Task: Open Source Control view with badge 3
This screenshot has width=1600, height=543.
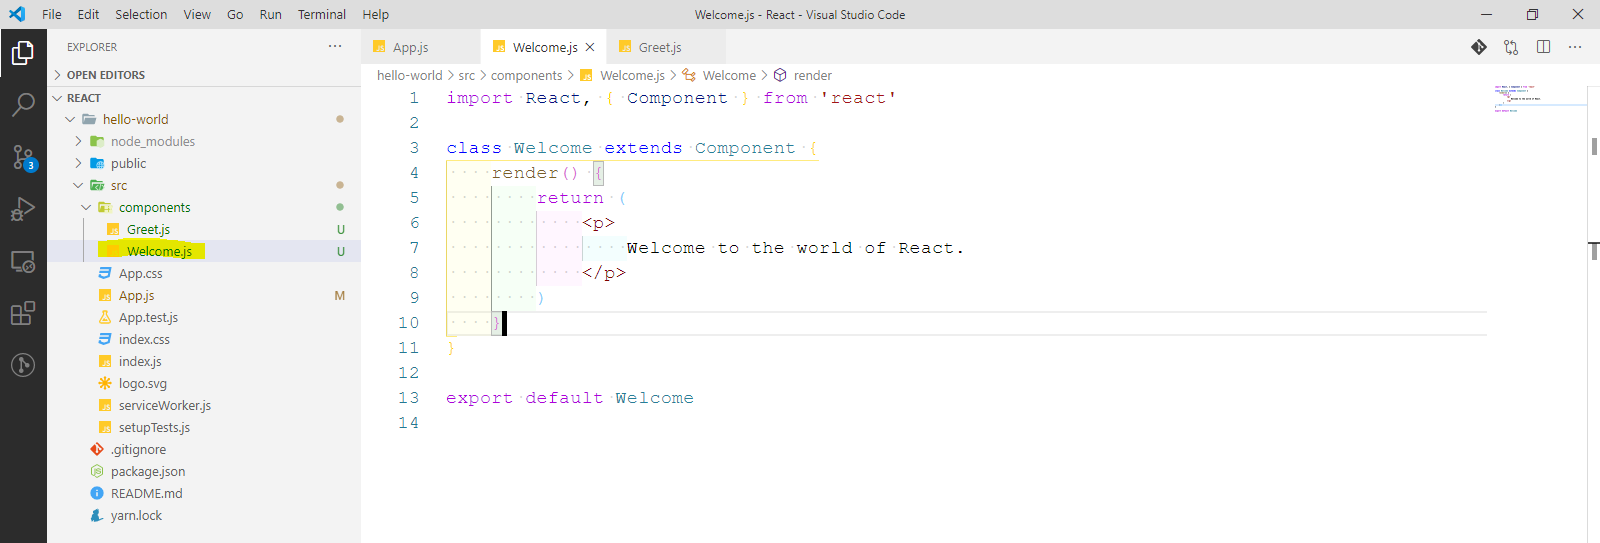Action: tap(23, 157)
